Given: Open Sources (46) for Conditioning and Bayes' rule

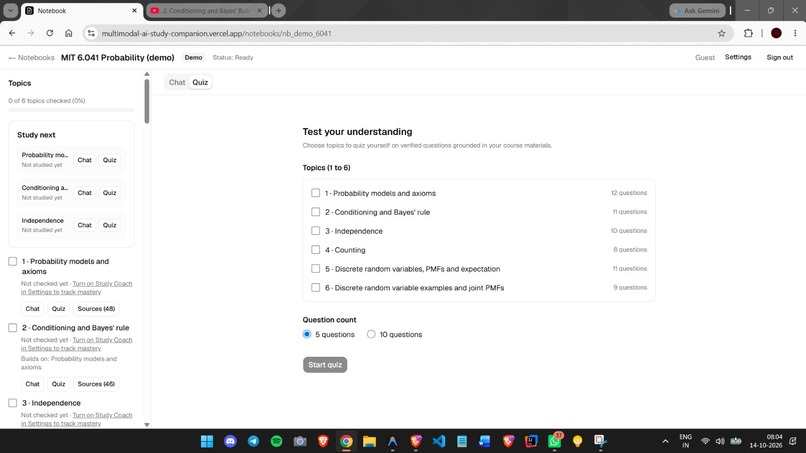Looking at the screenshot, I should pyautogui.click(x=96, y=384).
